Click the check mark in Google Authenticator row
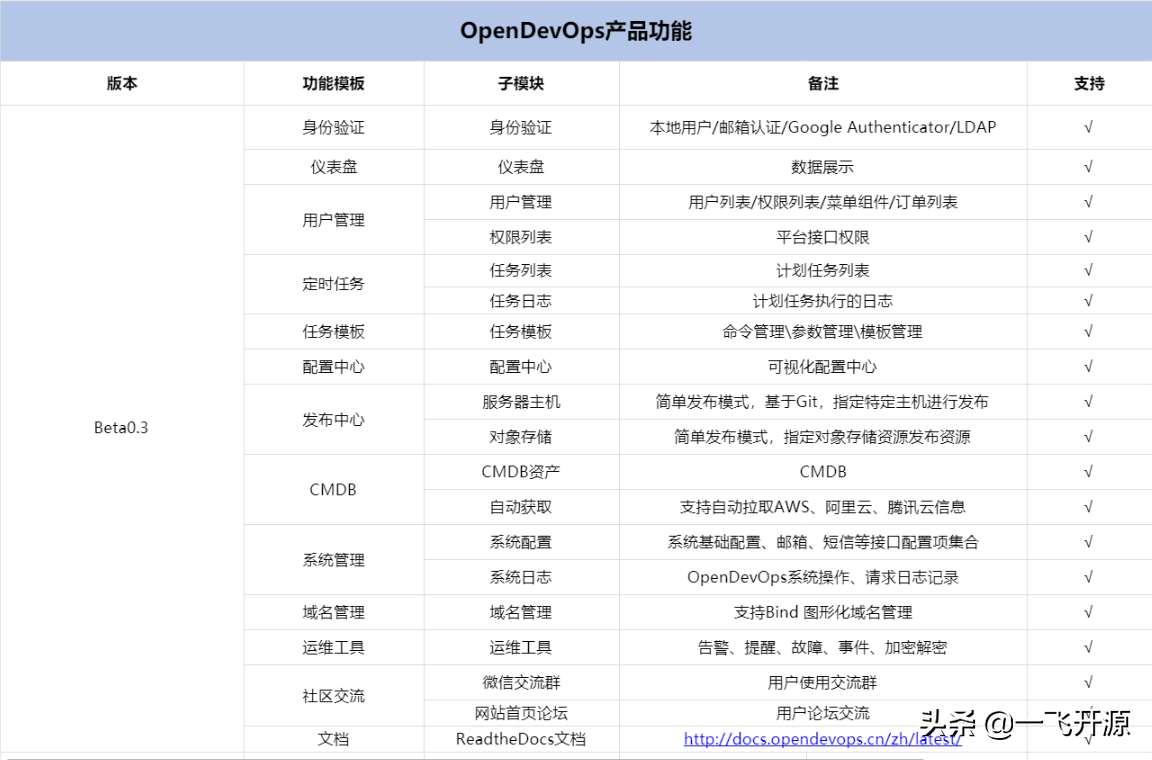 coord(1089,127)
